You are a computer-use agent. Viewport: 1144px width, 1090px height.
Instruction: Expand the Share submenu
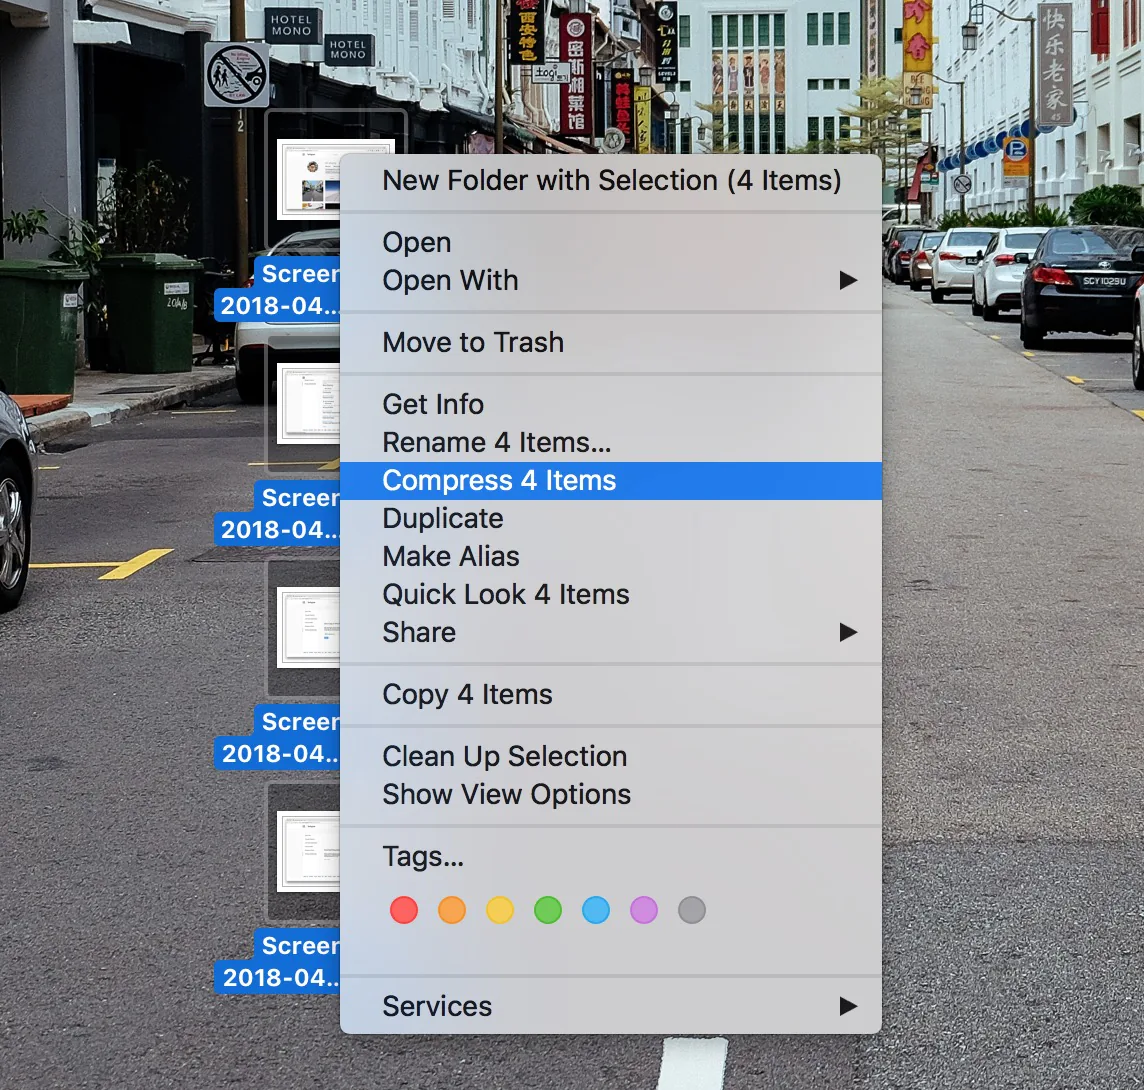(x=611, y=633)
